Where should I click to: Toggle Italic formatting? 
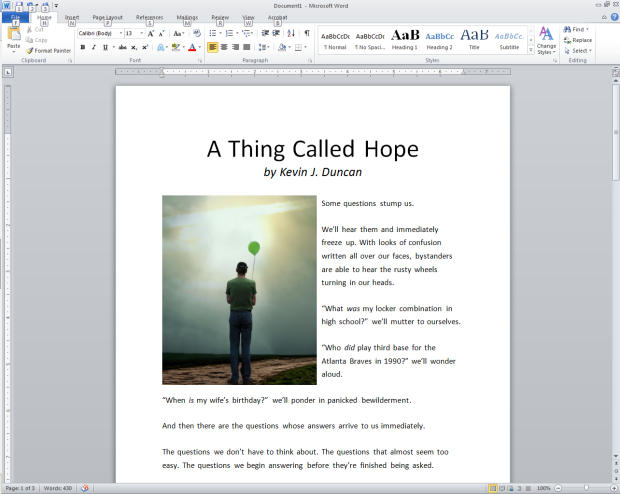[x=94, y=47]
